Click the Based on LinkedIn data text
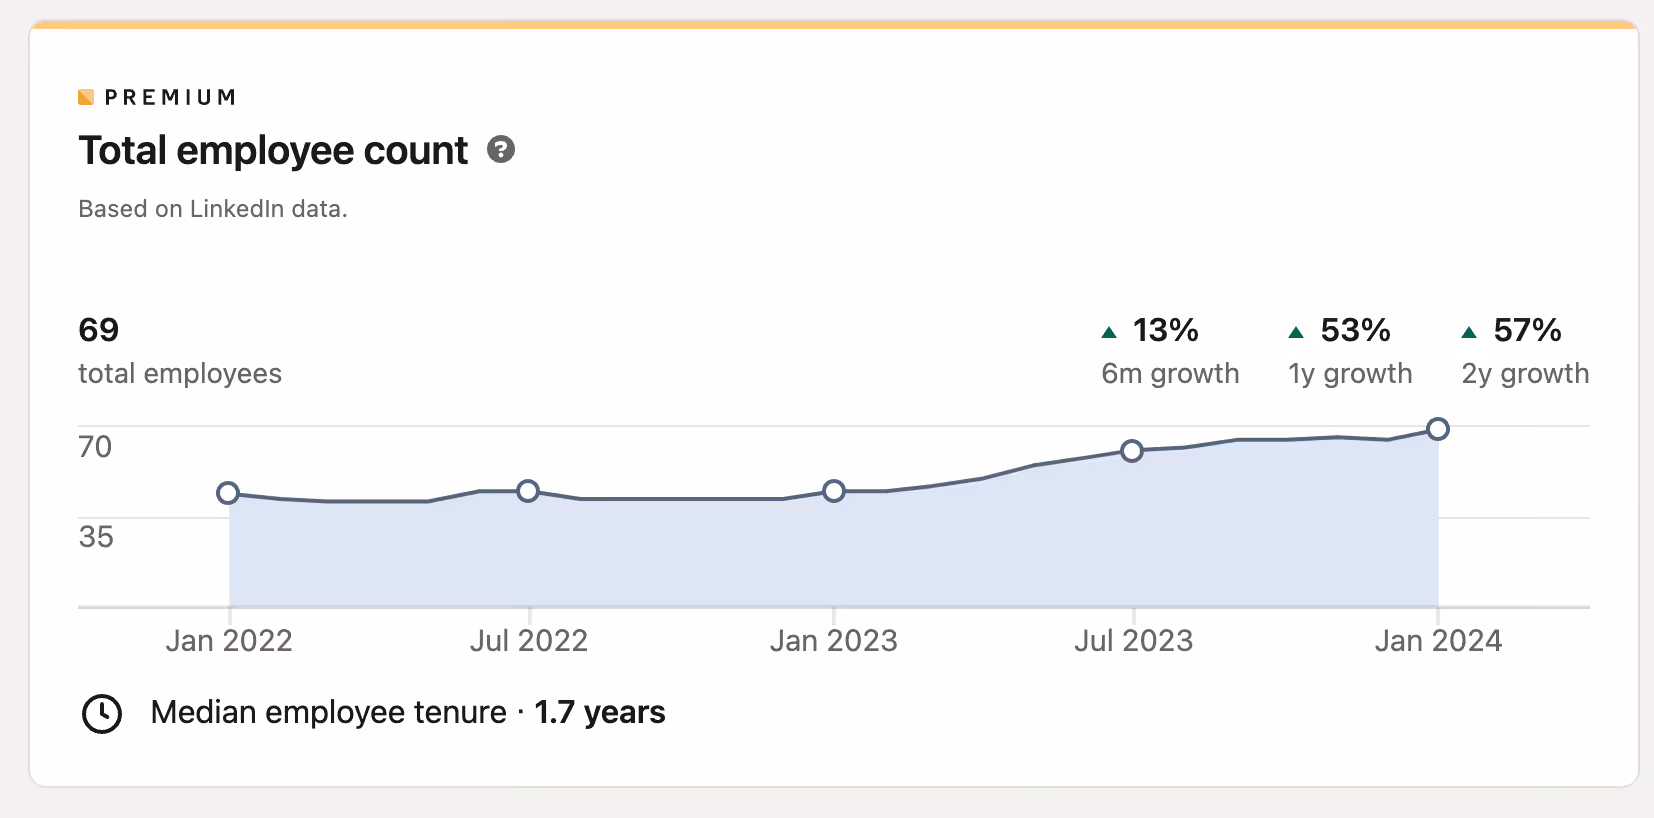The width and height of the screenshot is (1654, 818). pyautogui.click(x=213, y=208)
